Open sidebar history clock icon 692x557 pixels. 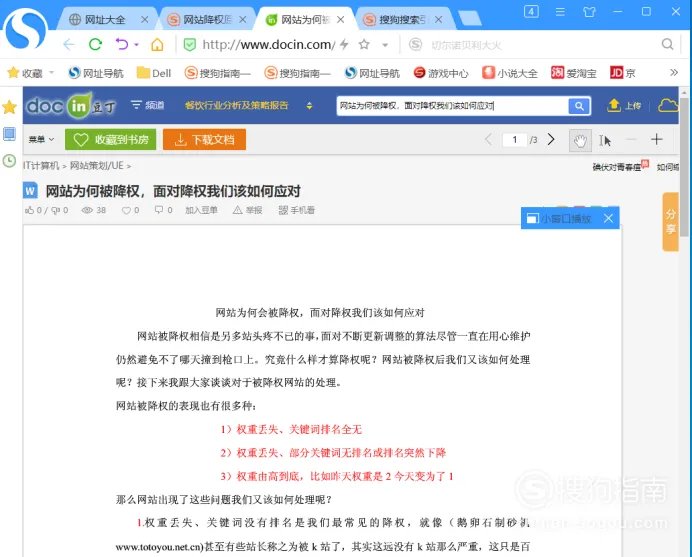coord(9,161)
